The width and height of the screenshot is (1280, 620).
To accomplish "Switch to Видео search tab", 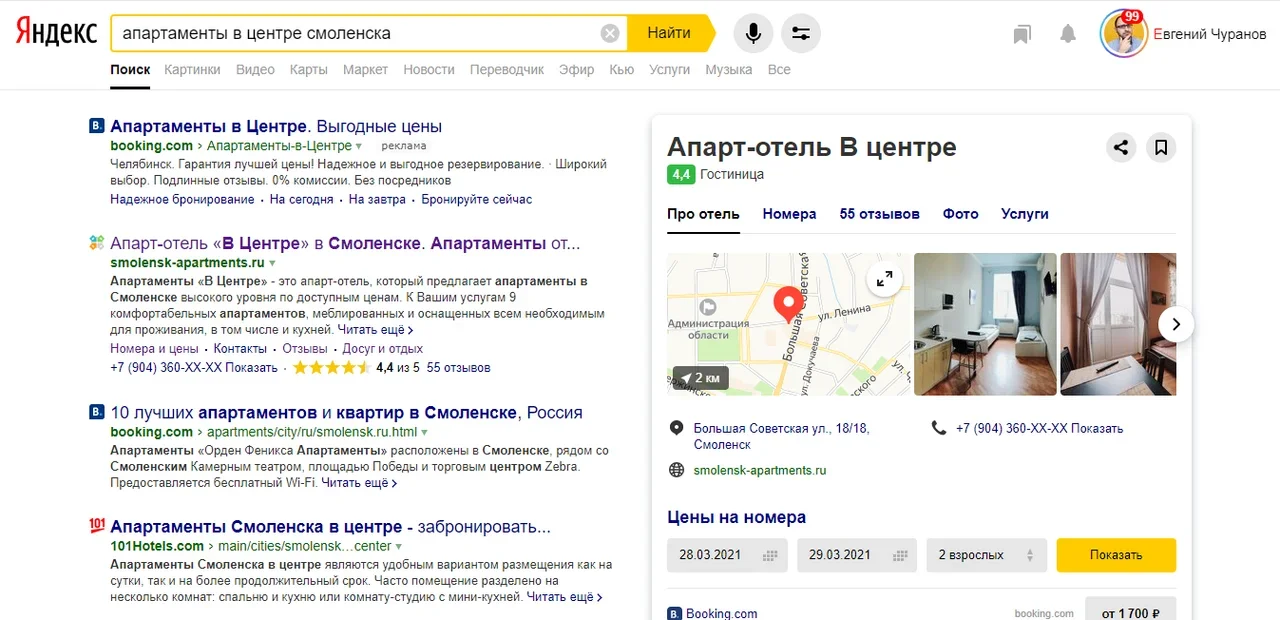I will pyautogui.click(x=255, y=70).
